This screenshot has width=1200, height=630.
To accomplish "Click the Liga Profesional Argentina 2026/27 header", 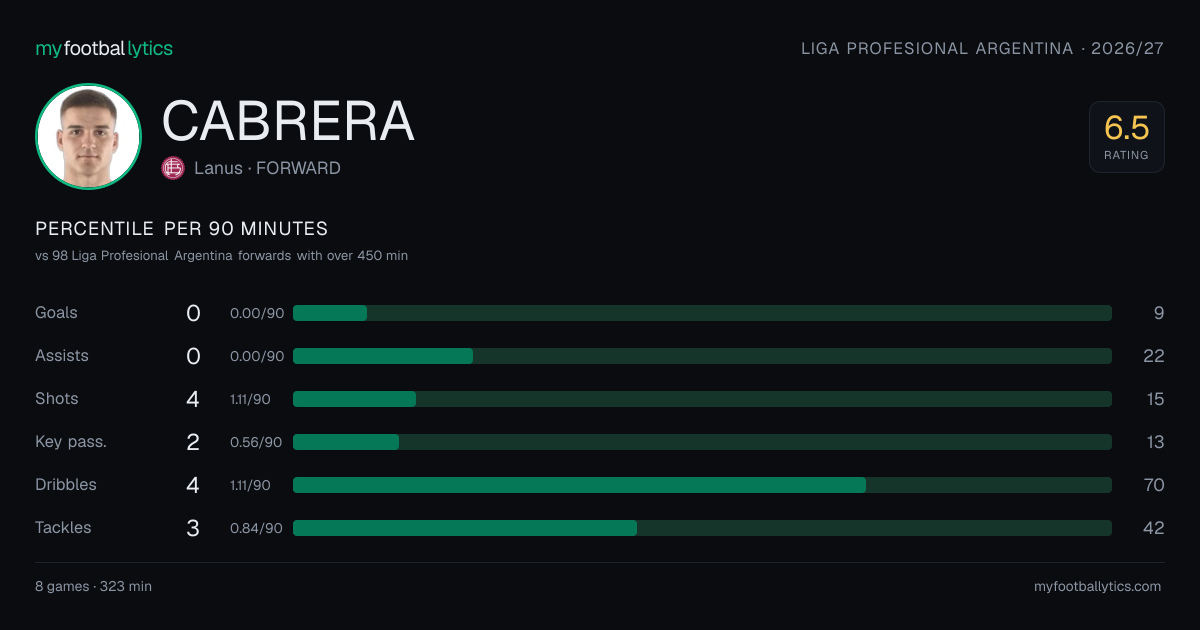I will click(983, 48).
